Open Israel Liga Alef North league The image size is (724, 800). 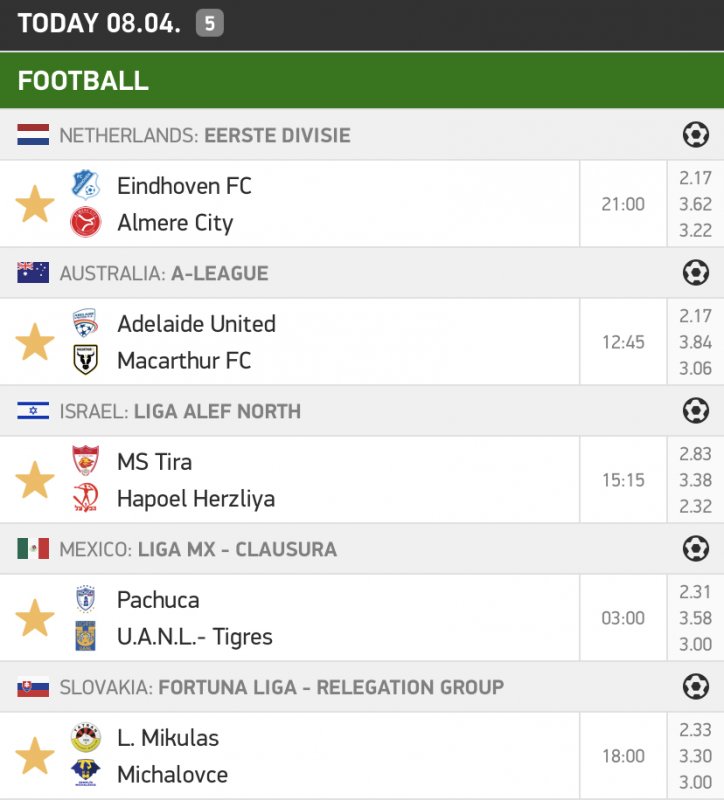[x=180, y=411]
